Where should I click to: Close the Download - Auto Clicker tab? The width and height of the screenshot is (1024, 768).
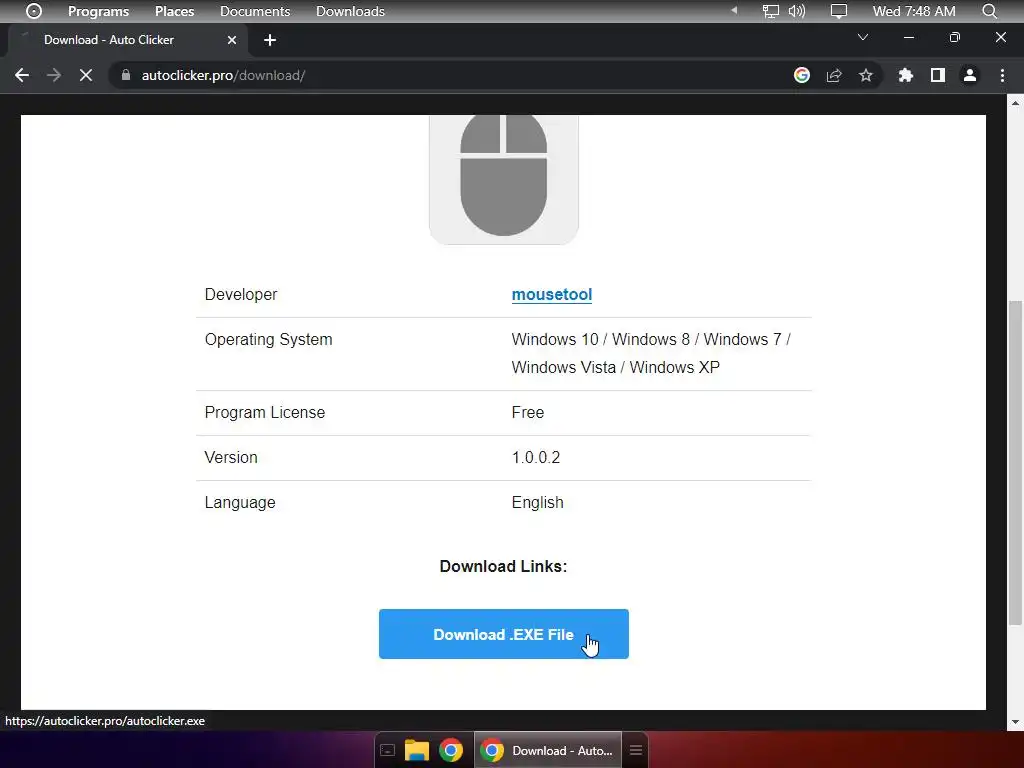click(x=232, y=40)
